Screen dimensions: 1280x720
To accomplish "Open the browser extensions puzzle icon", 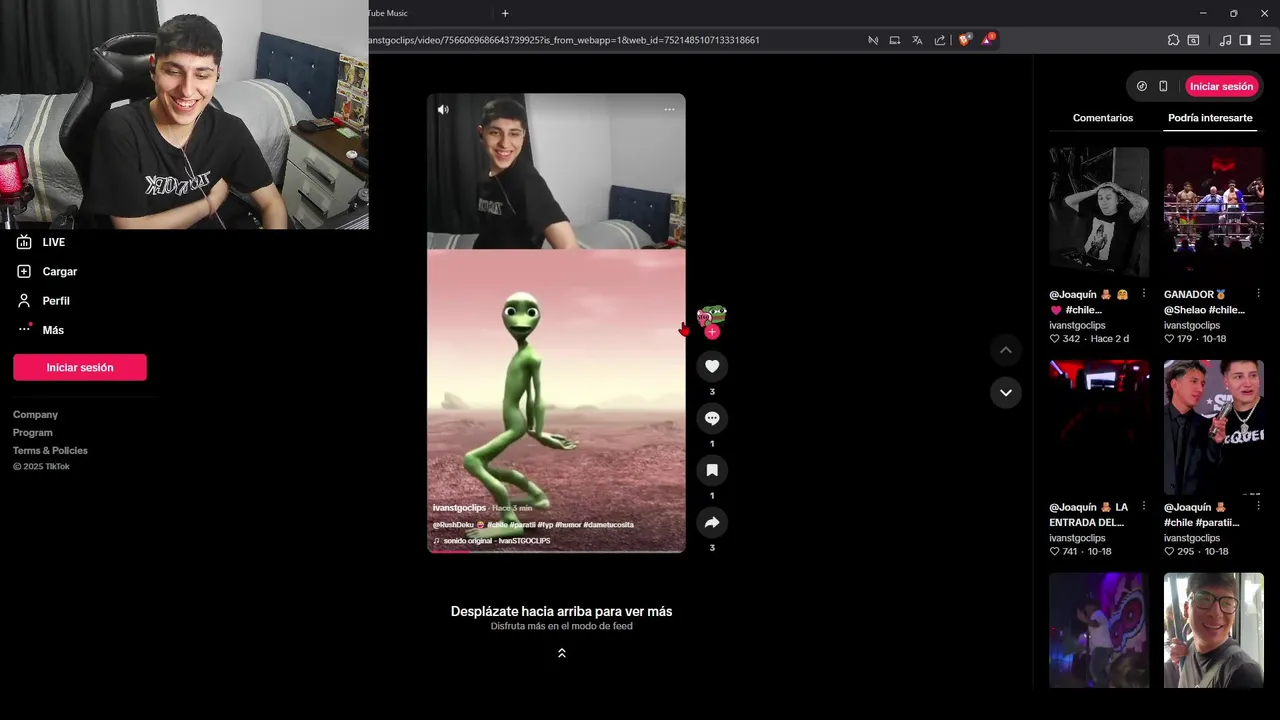I will tap(1173, 40).
